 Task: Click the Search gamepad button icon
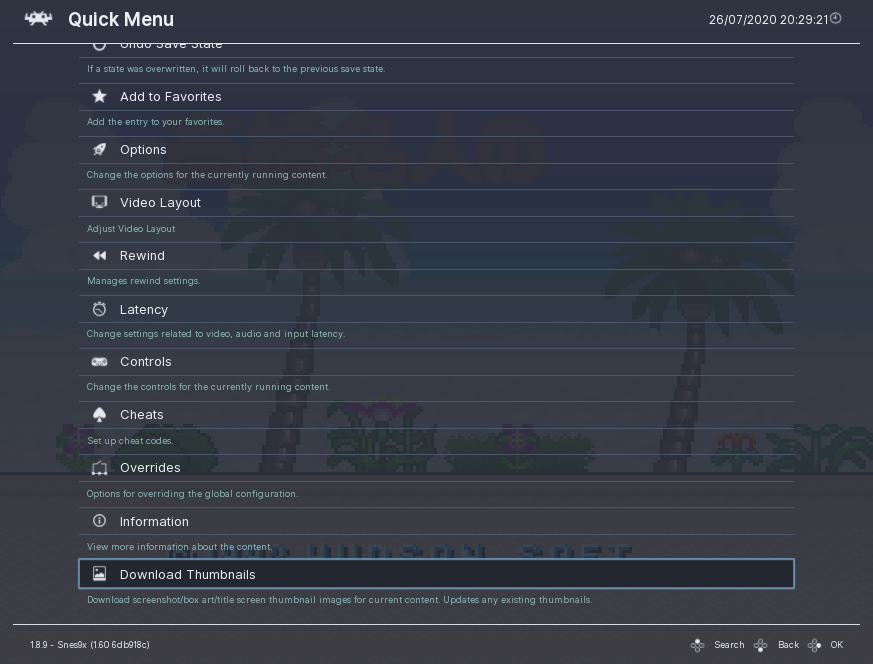click(697, 645)
